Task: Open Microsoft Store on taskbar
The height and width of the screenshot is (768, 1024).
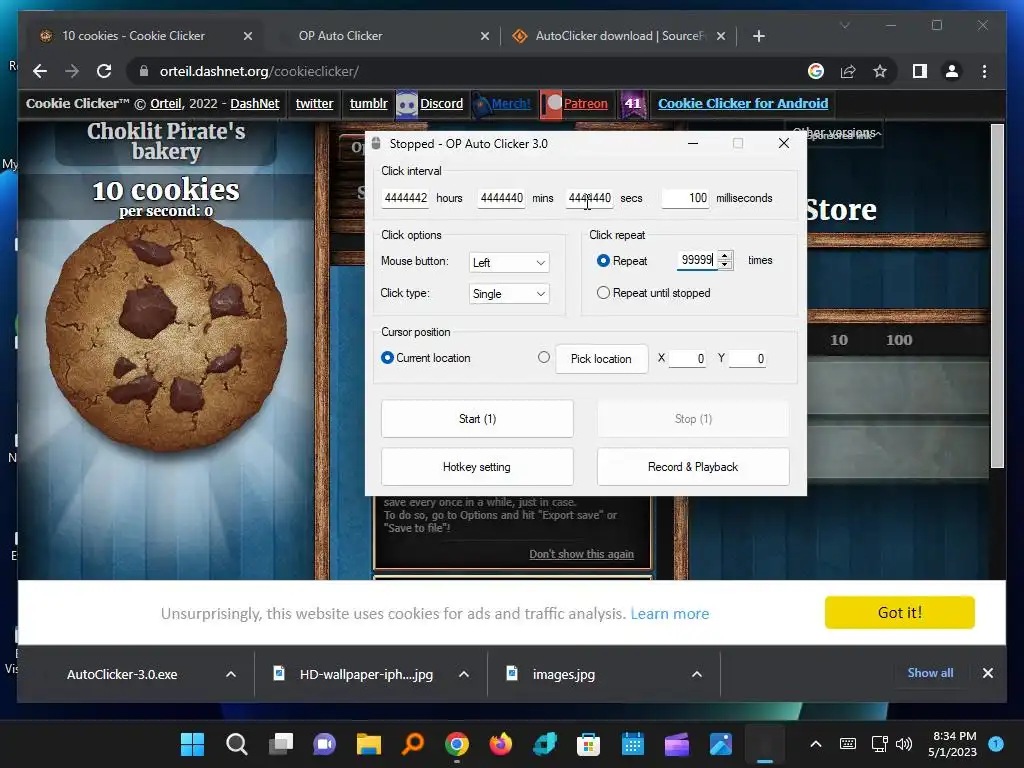Action: (x=588, y=744)
